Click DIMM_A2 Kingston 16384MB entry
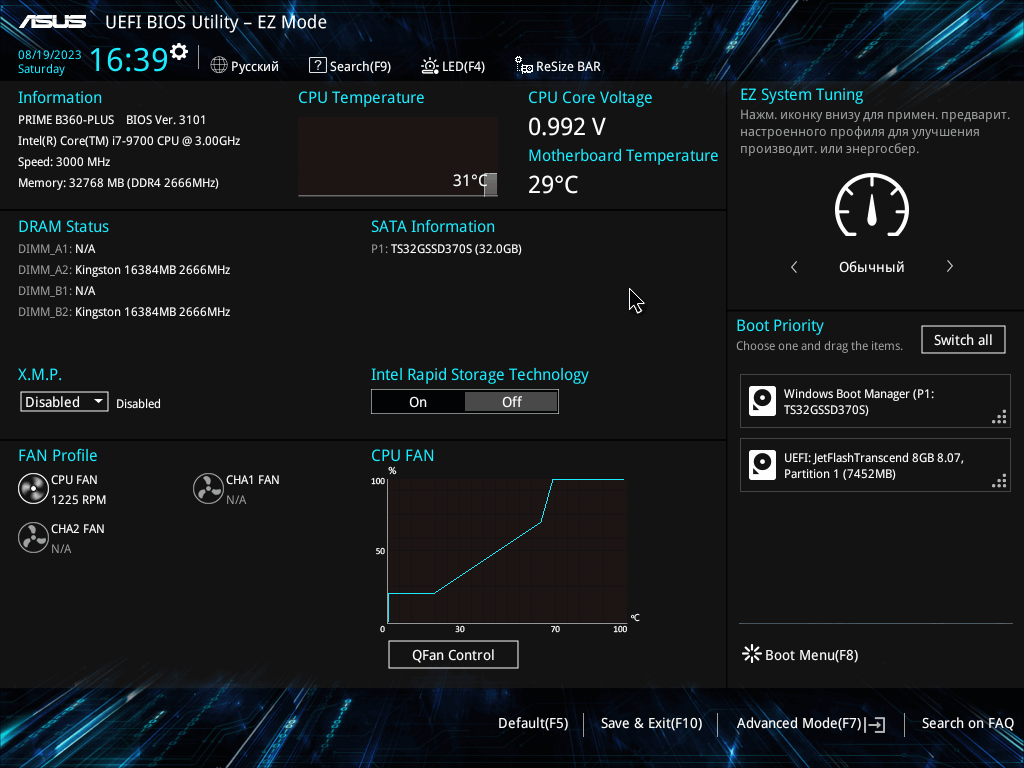 pyautogui.click(x=124, y=270)
